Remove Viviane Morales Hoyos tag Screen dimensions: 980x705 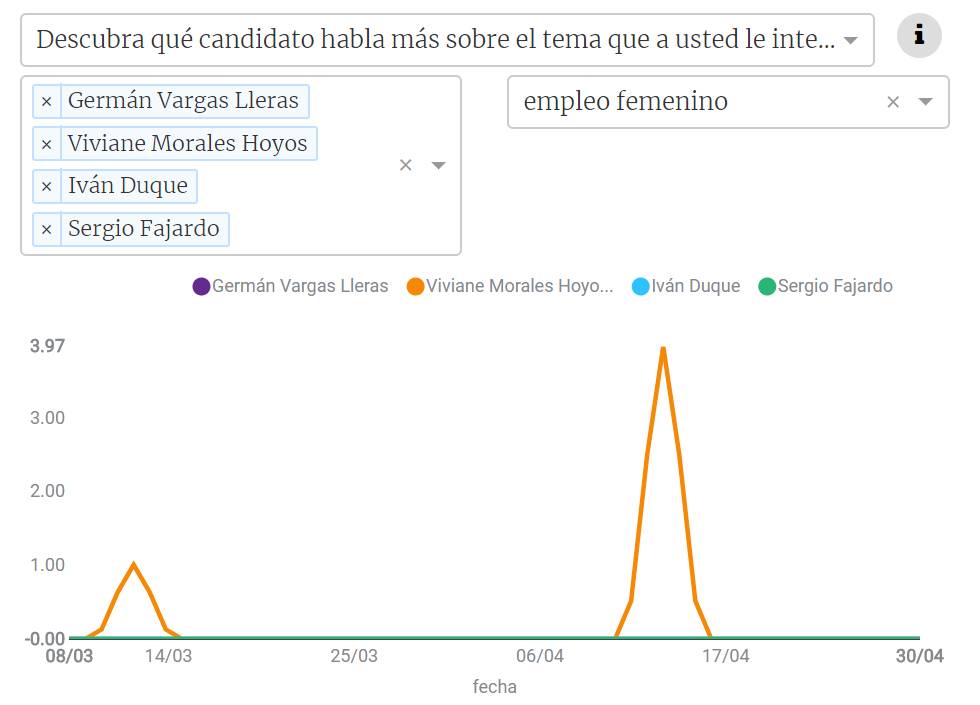[47, 144]
